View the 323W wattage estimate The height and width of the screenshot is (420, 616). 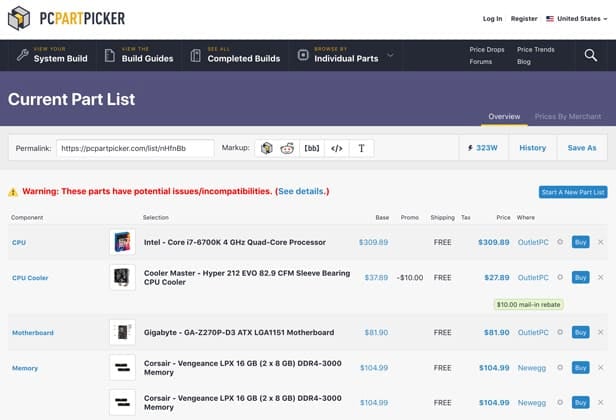pyautogui.click(x=483, y=148)
